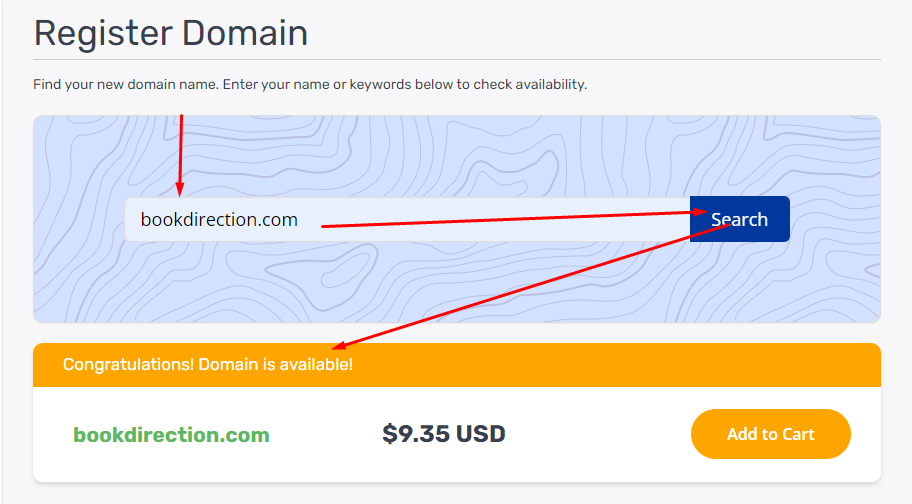Click the Congratulations availability message text
The width and height of the screenshot is (912, 504).
(207, 364)
